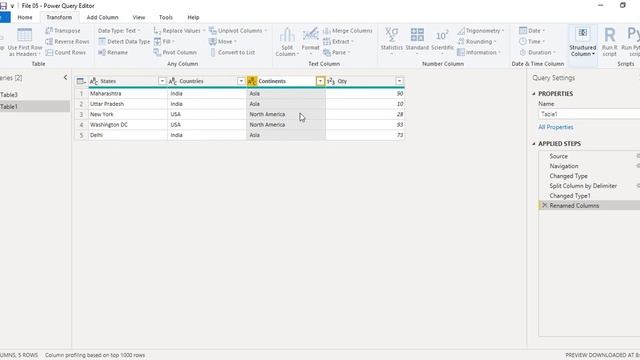Edit the query Name field
640x360 pixels.
589,114
